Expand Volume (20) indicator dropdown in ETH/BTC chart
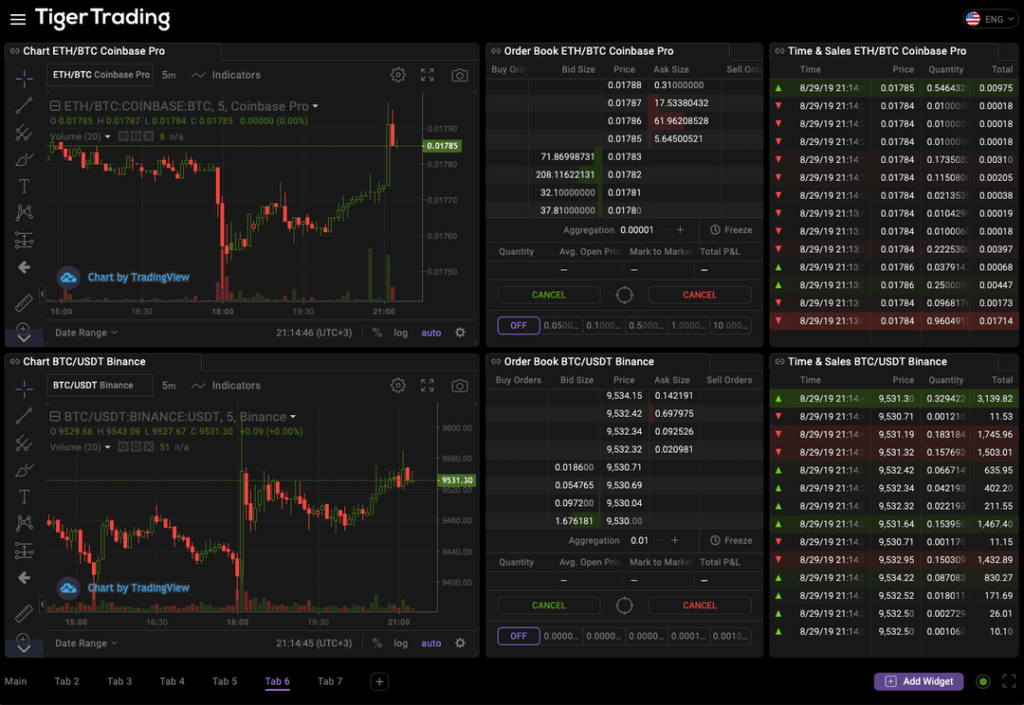Viewport: 1024px width, 705px height. (x=108, y=136)
